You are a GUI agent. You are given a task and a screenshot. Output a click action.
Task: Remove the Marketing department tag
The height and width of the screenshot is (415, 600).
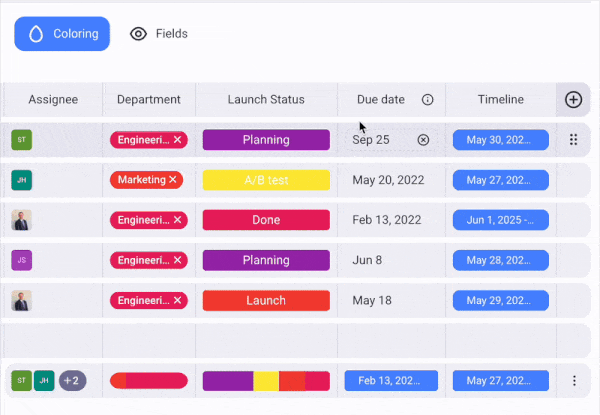pyautogui.click(x=173, y=180)
